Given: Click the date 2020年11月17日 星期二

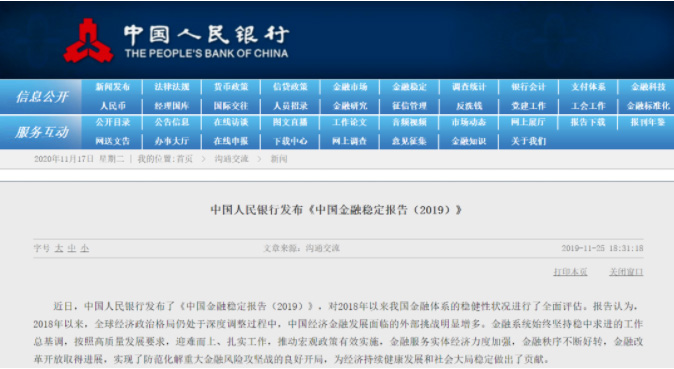Looking at the screenshot, I should pyautogui.click(x=79, y=159).
